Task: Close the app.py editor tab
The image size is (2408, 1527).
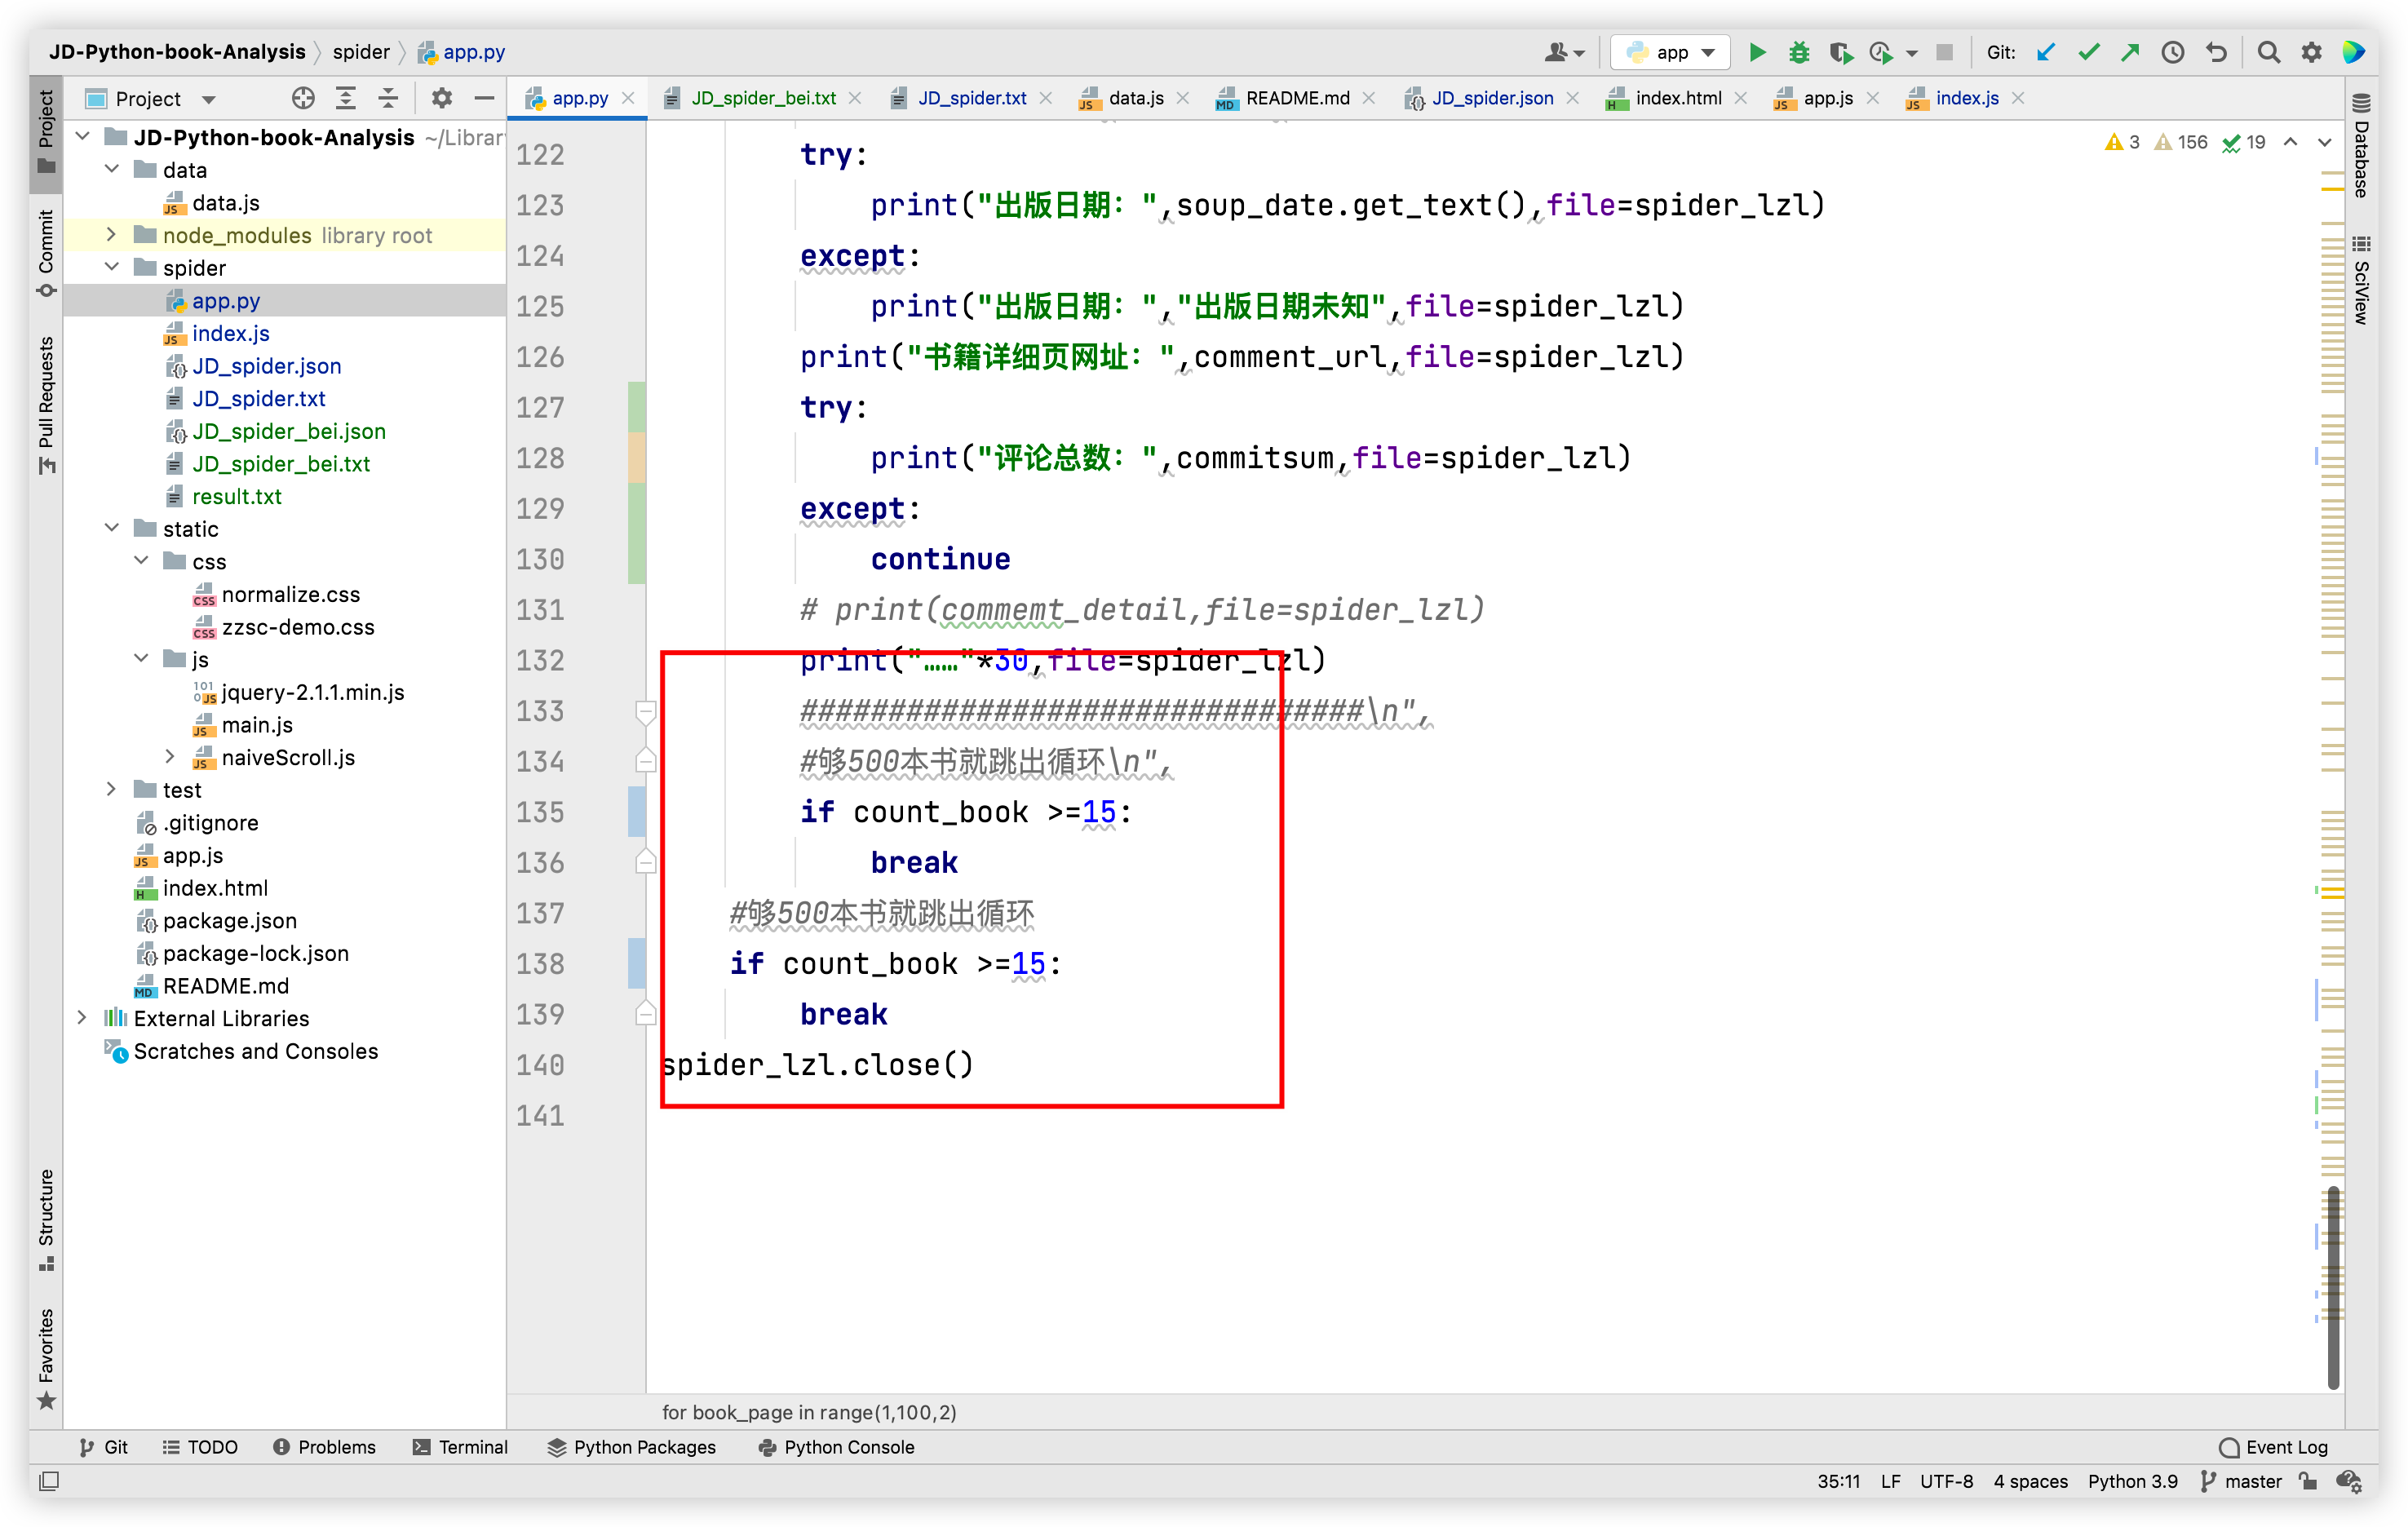Action: click(x=628, y=98)
